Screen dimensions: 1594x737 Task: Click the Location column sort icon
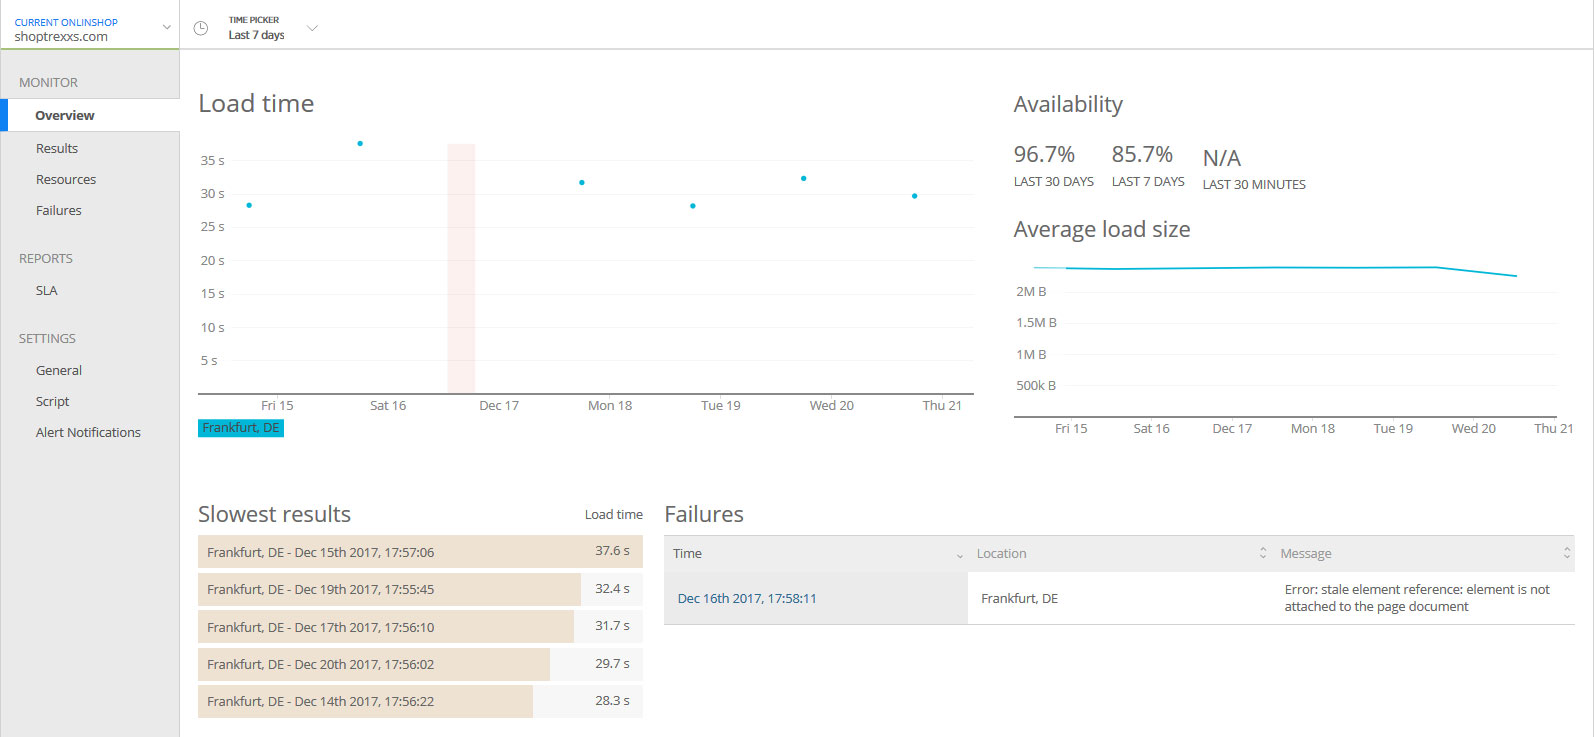[1262, 553]
